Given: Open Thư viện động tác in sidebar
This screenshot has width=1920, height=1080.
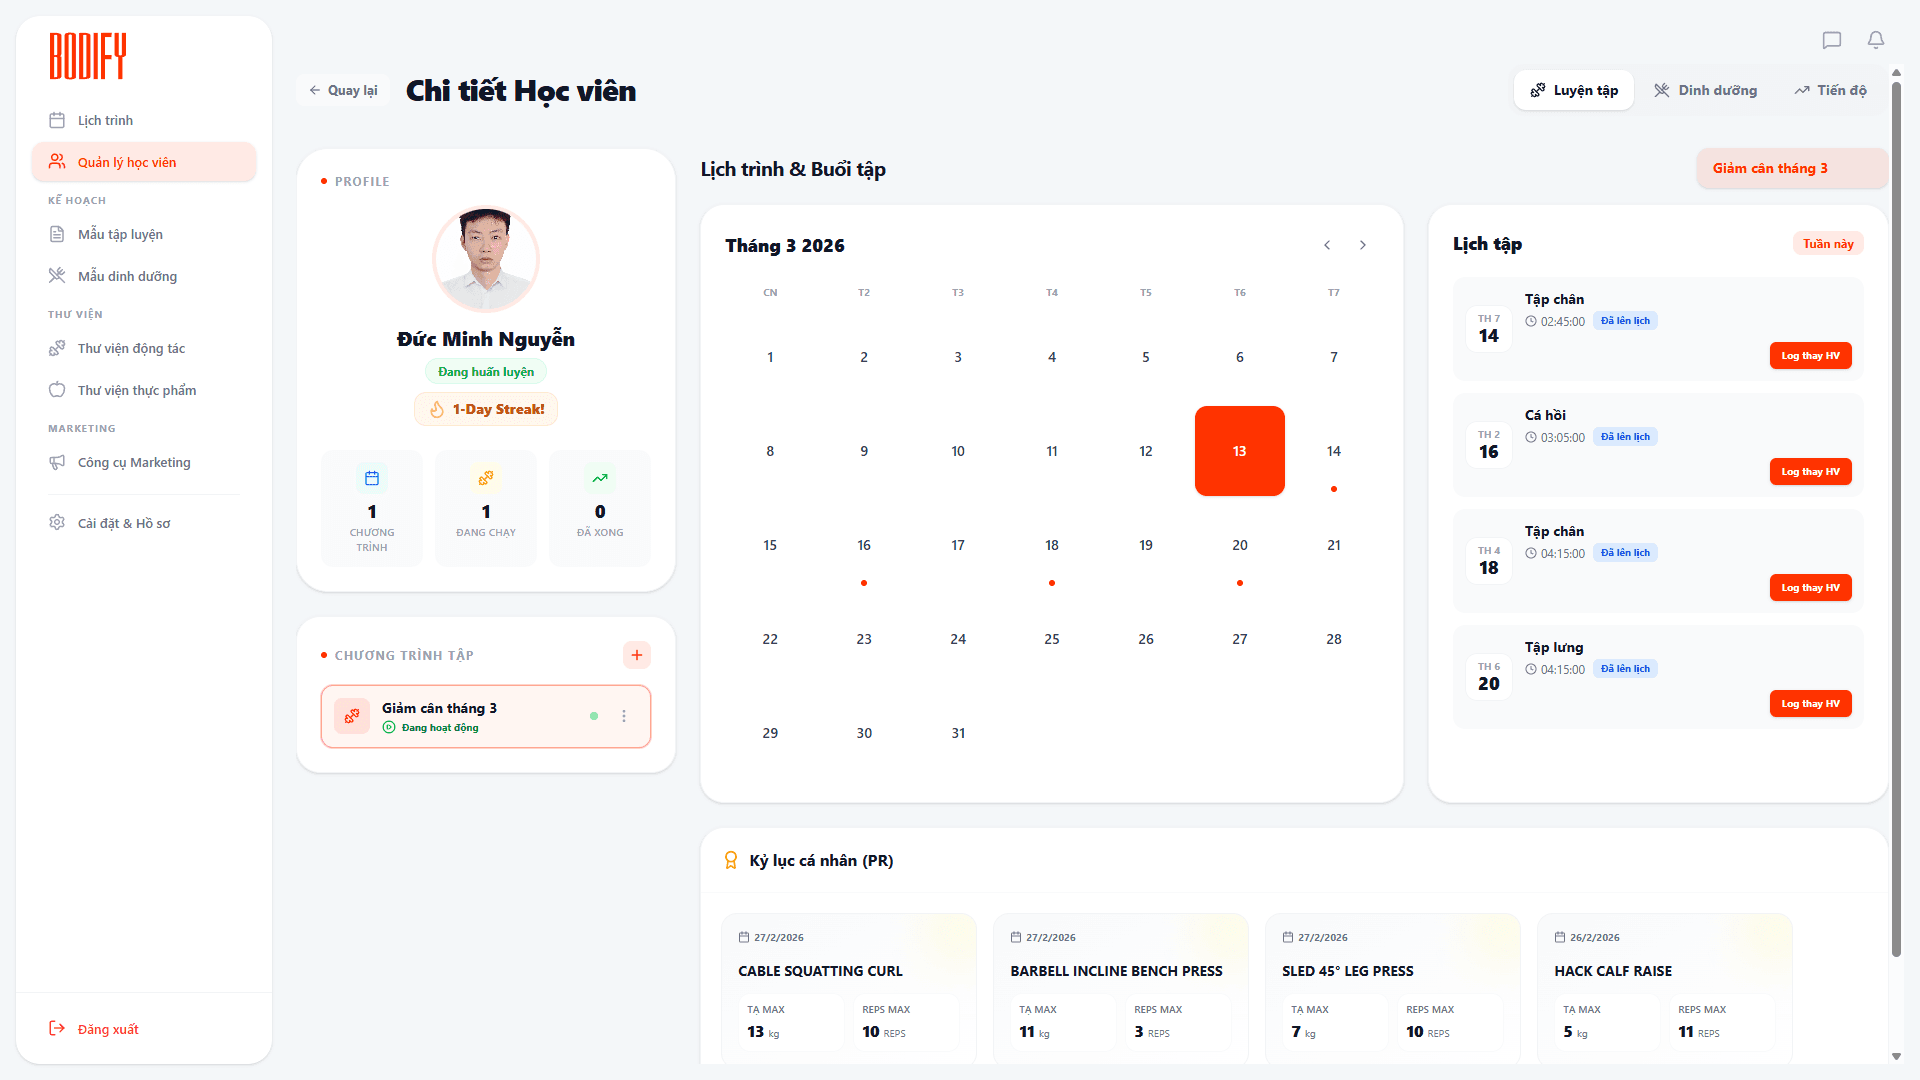Looking at the screenshot, I should click(131, 348).
